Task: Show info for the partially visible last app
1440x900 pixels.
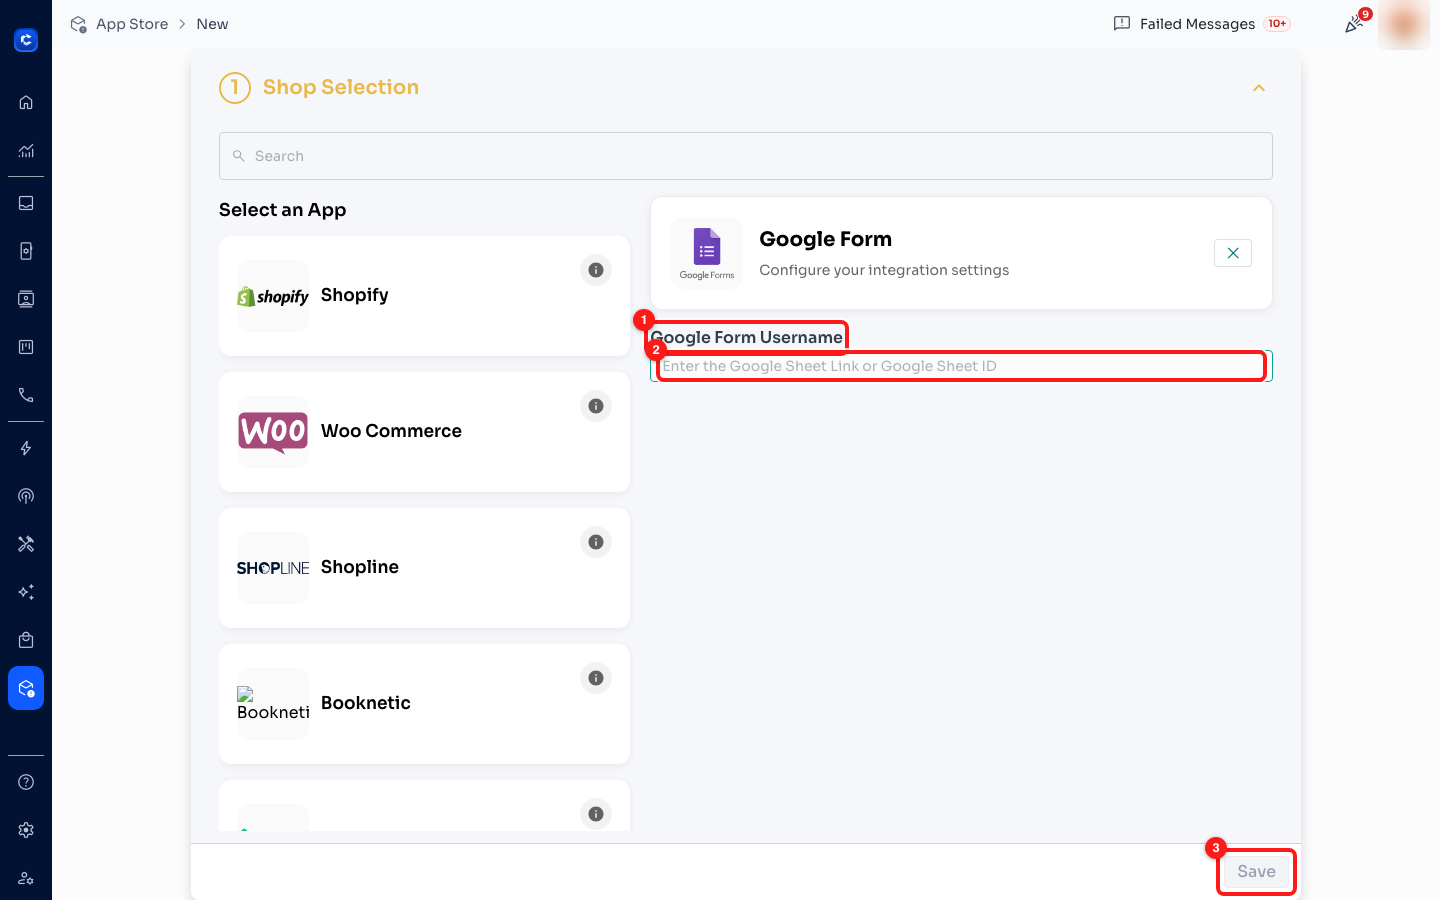Action: coord(596,814)
